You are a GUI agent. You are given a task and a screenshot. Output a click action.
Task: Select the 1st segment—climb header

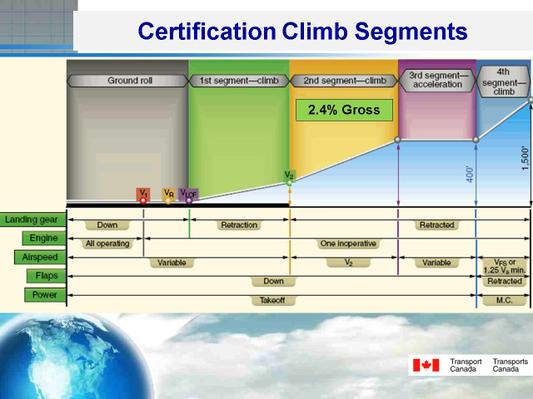click(239, 81)
